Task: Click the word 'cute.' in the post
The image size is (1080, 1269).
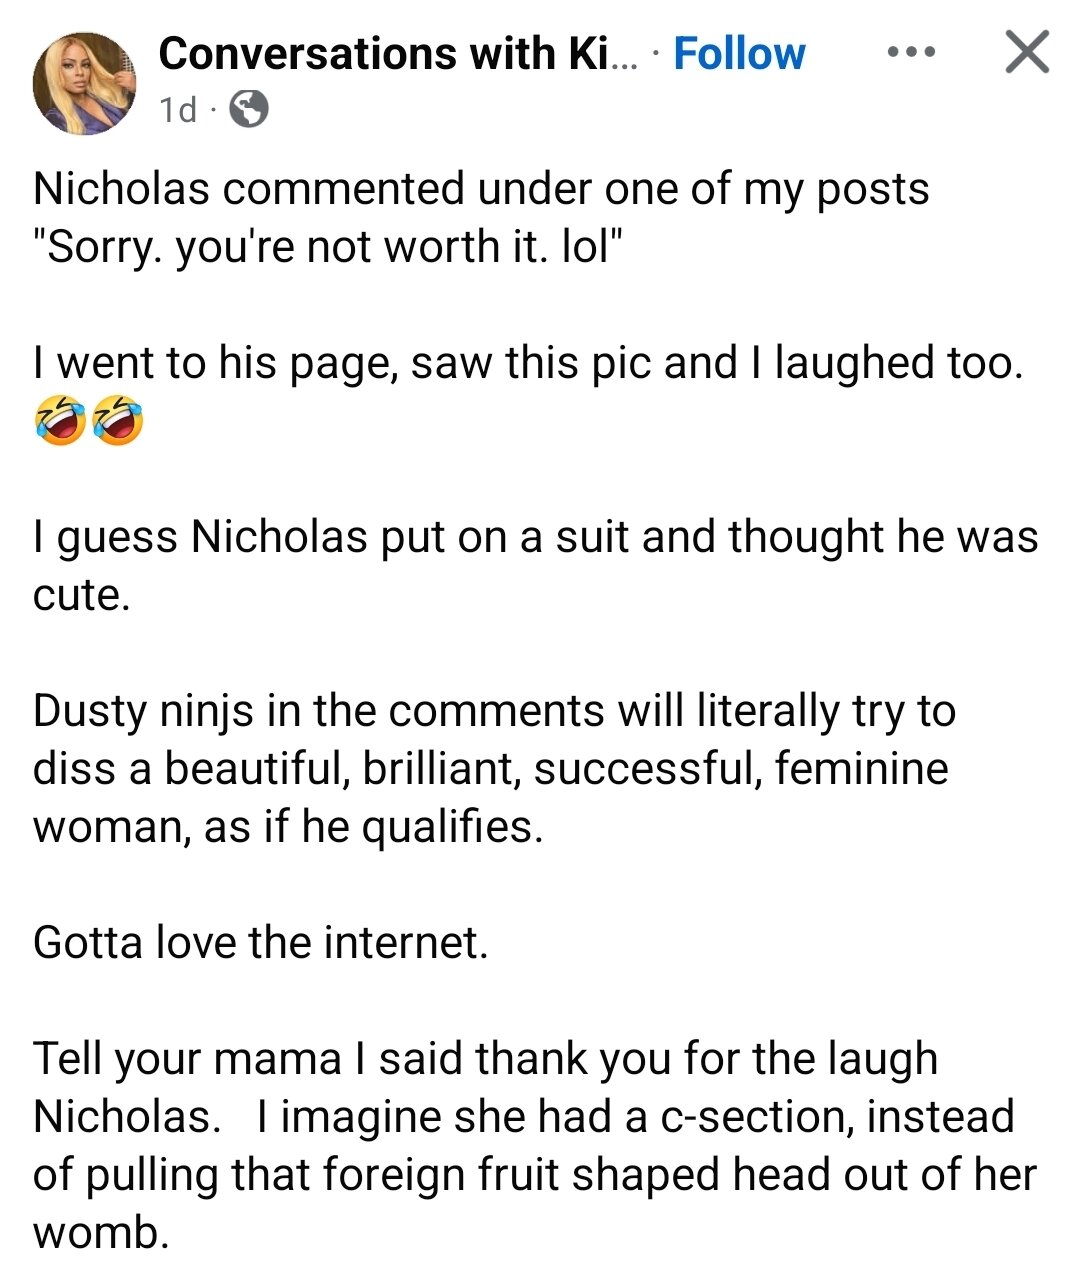Action: (82, 595)
